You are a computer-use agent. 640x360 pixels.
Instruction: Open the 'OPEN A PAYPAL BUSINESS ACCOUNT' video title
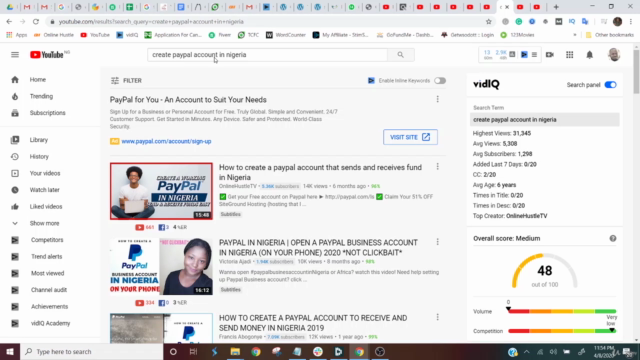pos(318,247)
